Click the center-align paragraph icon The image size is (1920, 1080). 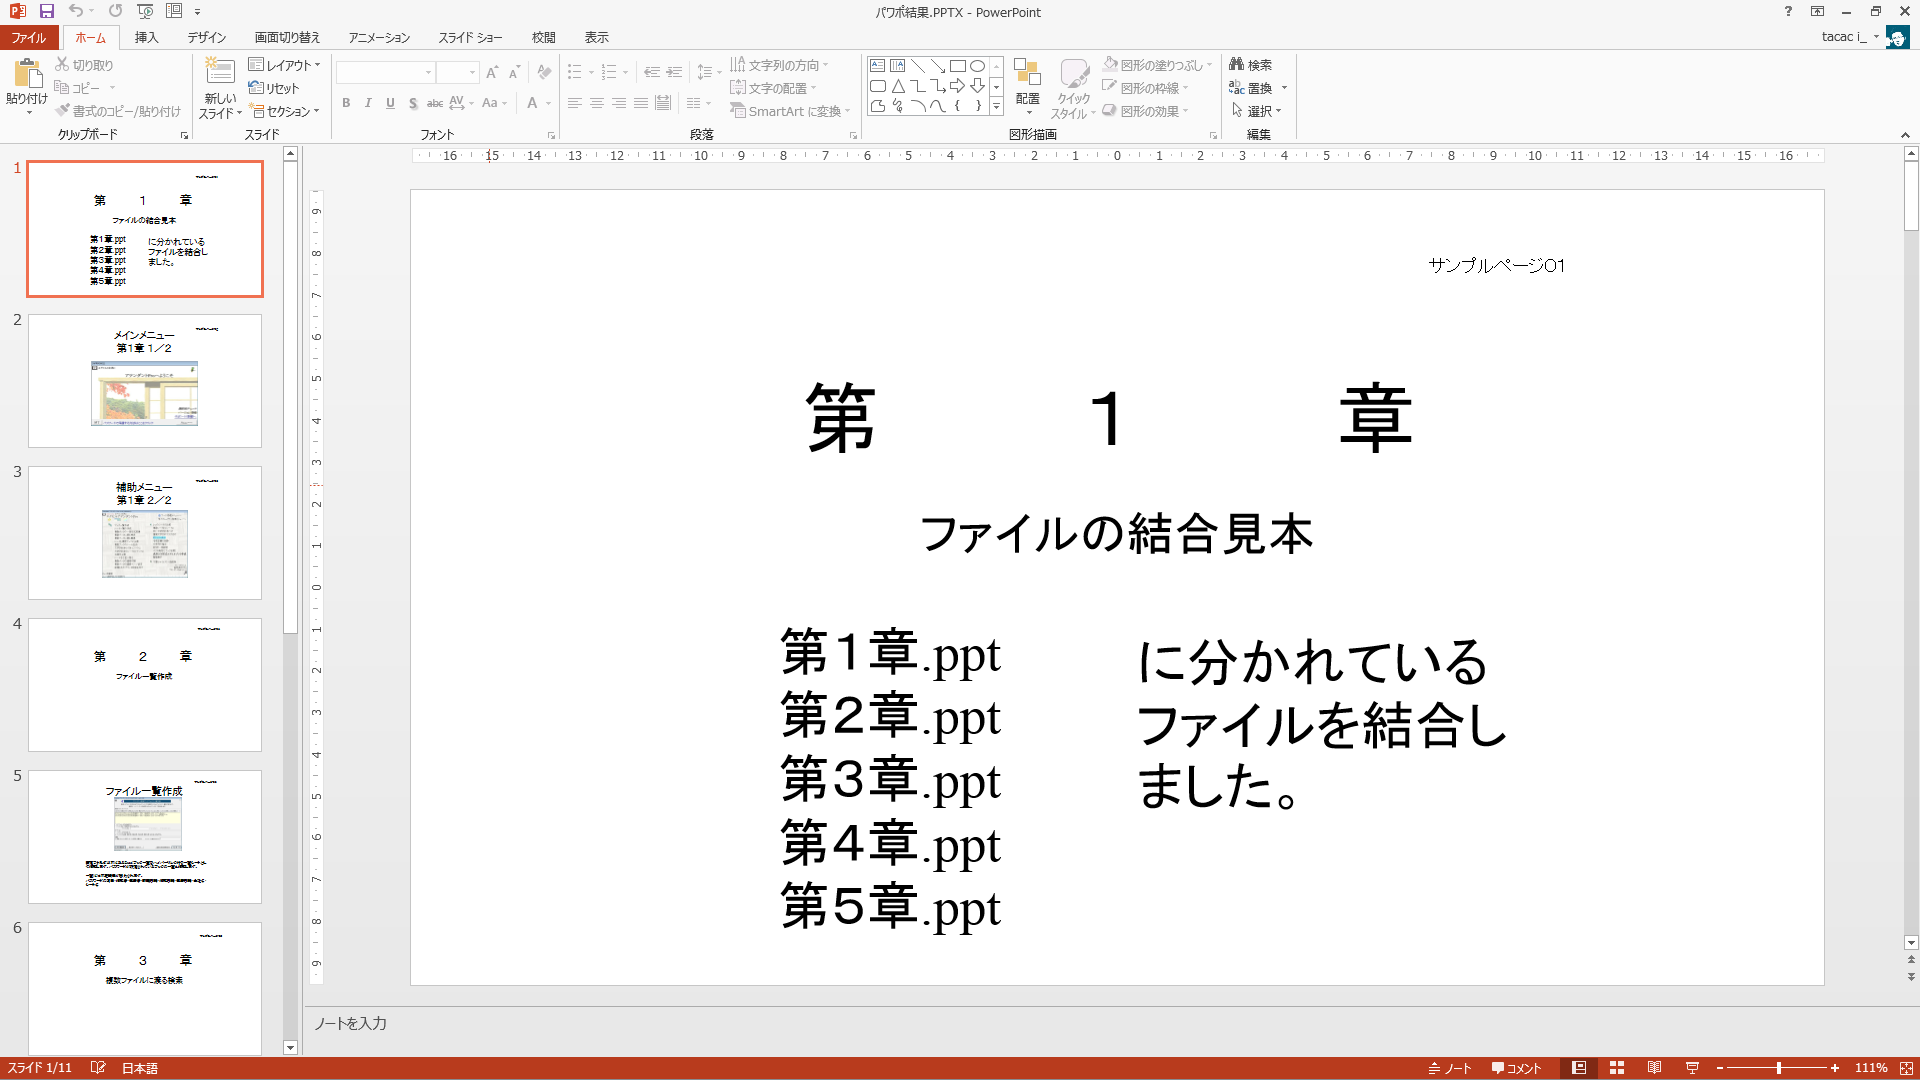point(597,103)
